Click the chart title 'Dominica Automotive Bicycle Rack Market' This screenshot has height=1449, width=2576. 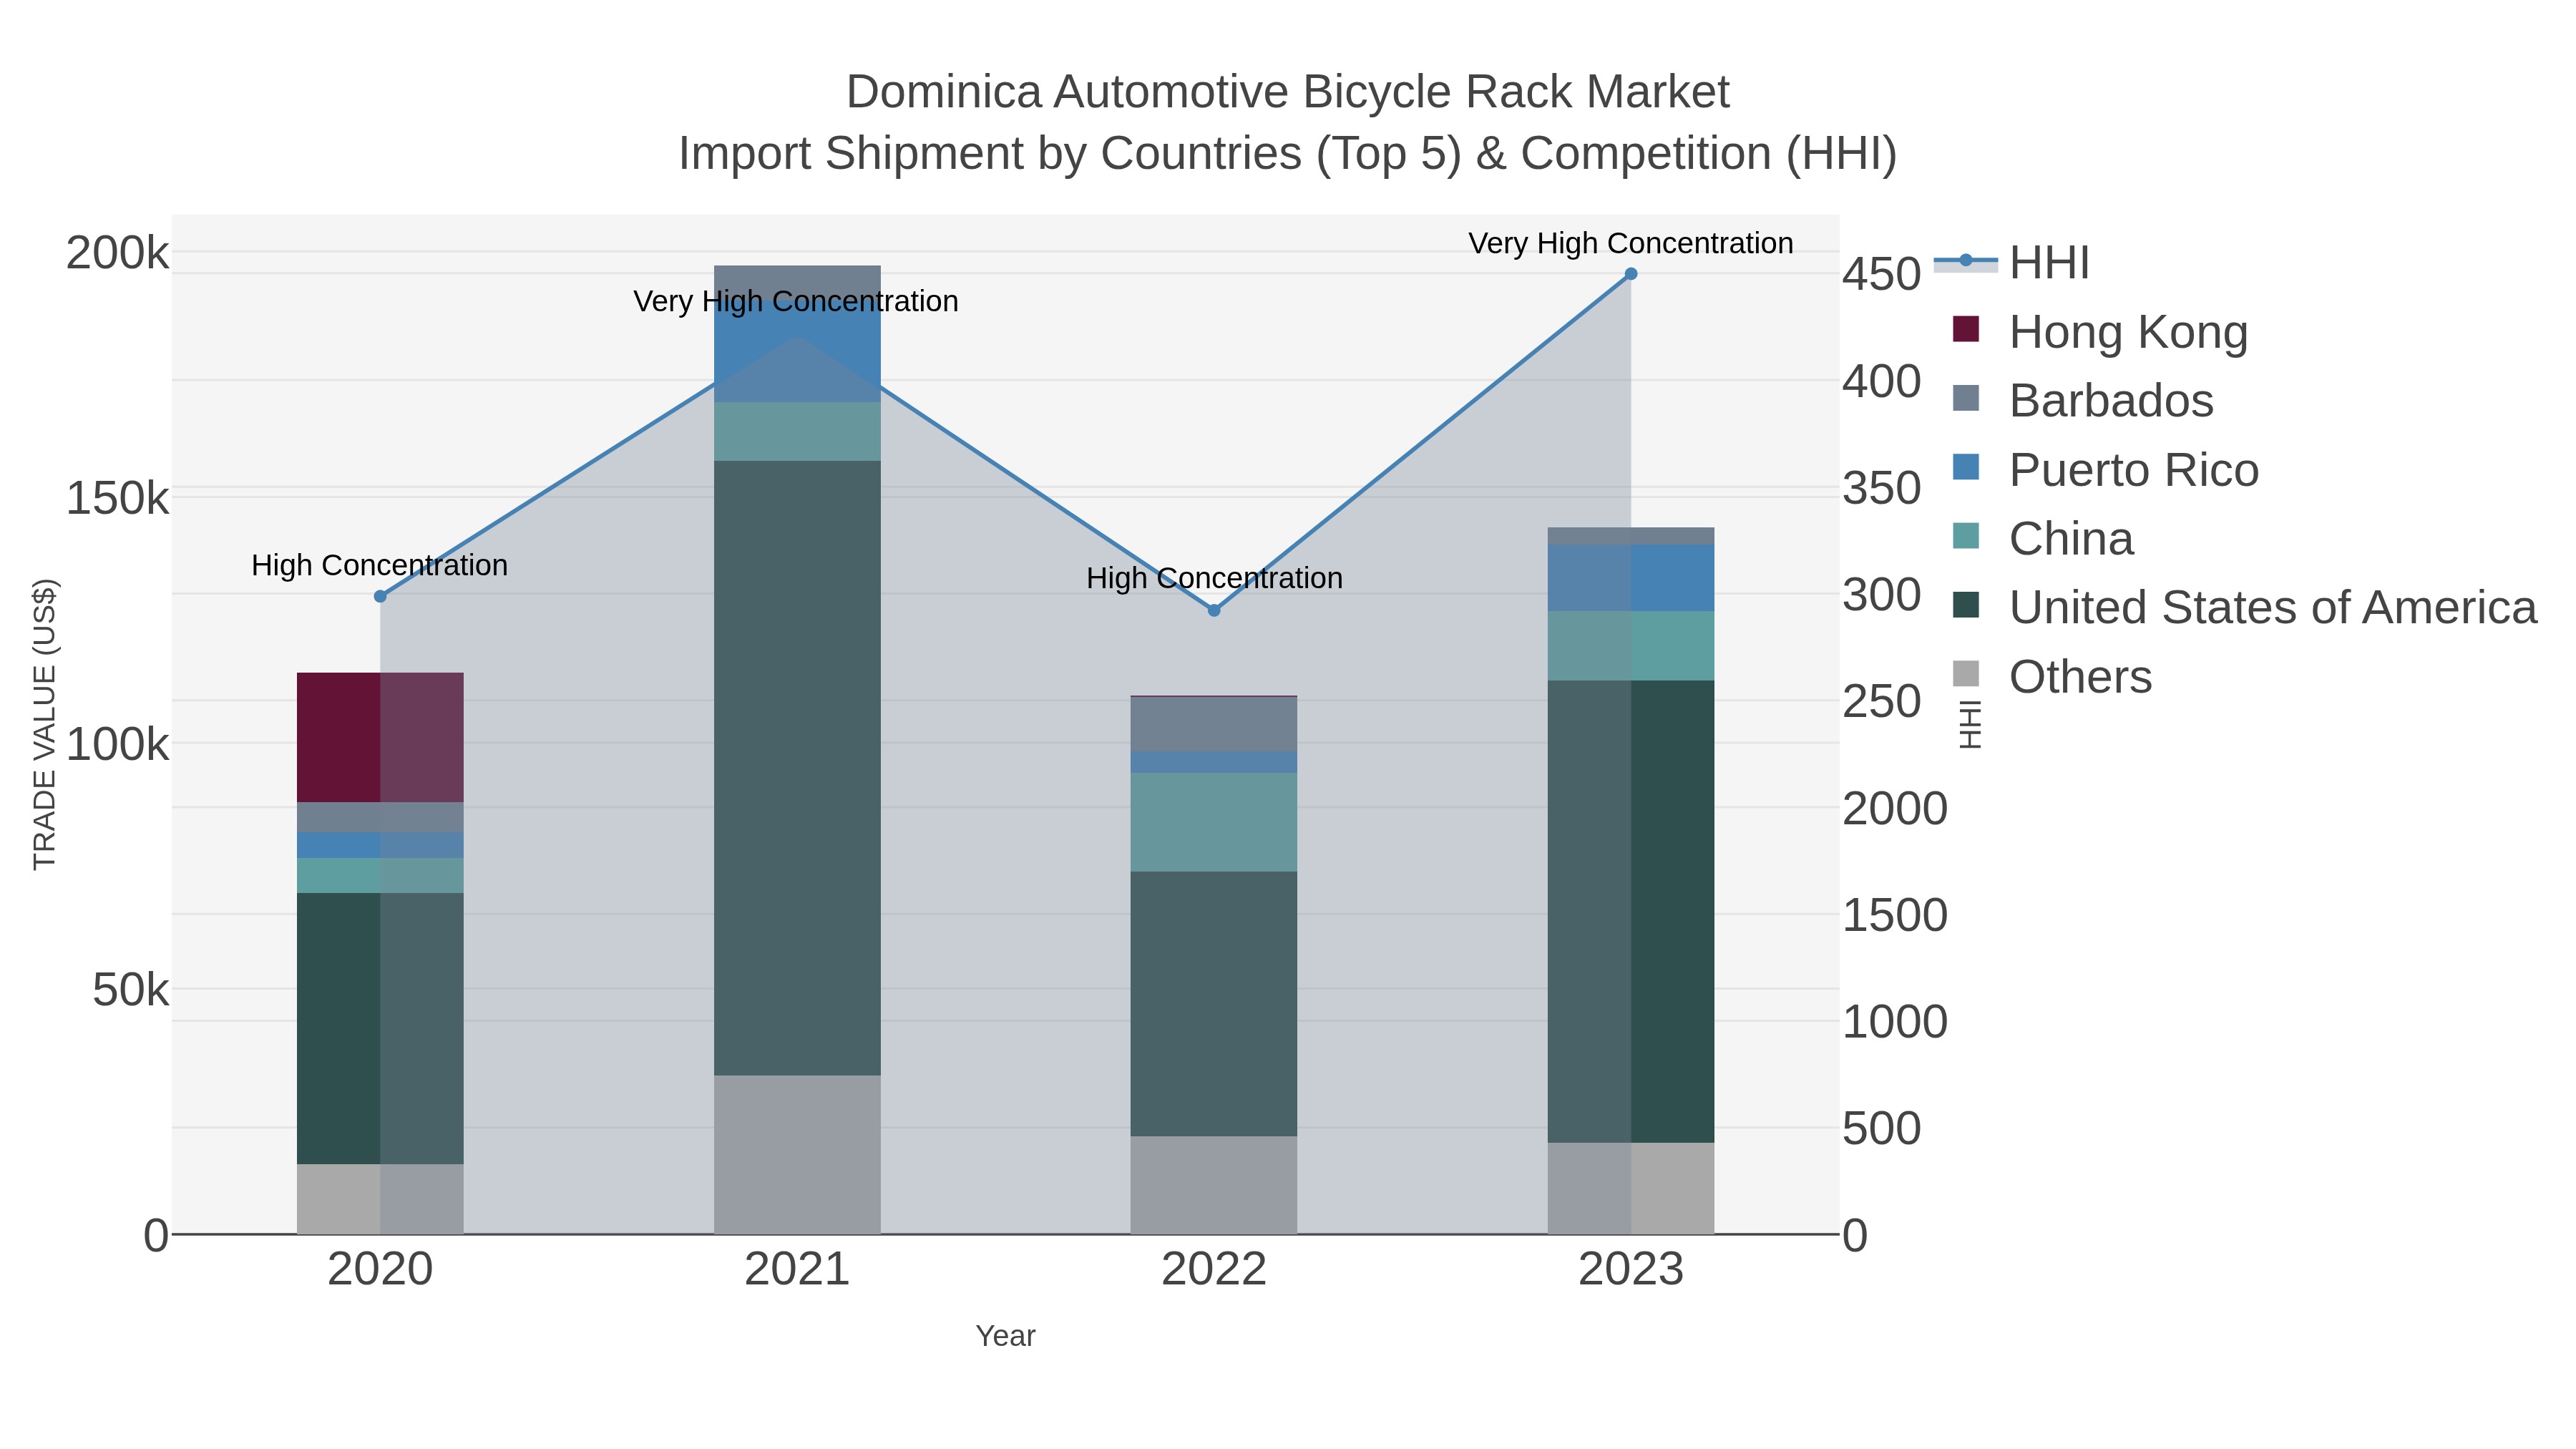(x=1288, y=92)
